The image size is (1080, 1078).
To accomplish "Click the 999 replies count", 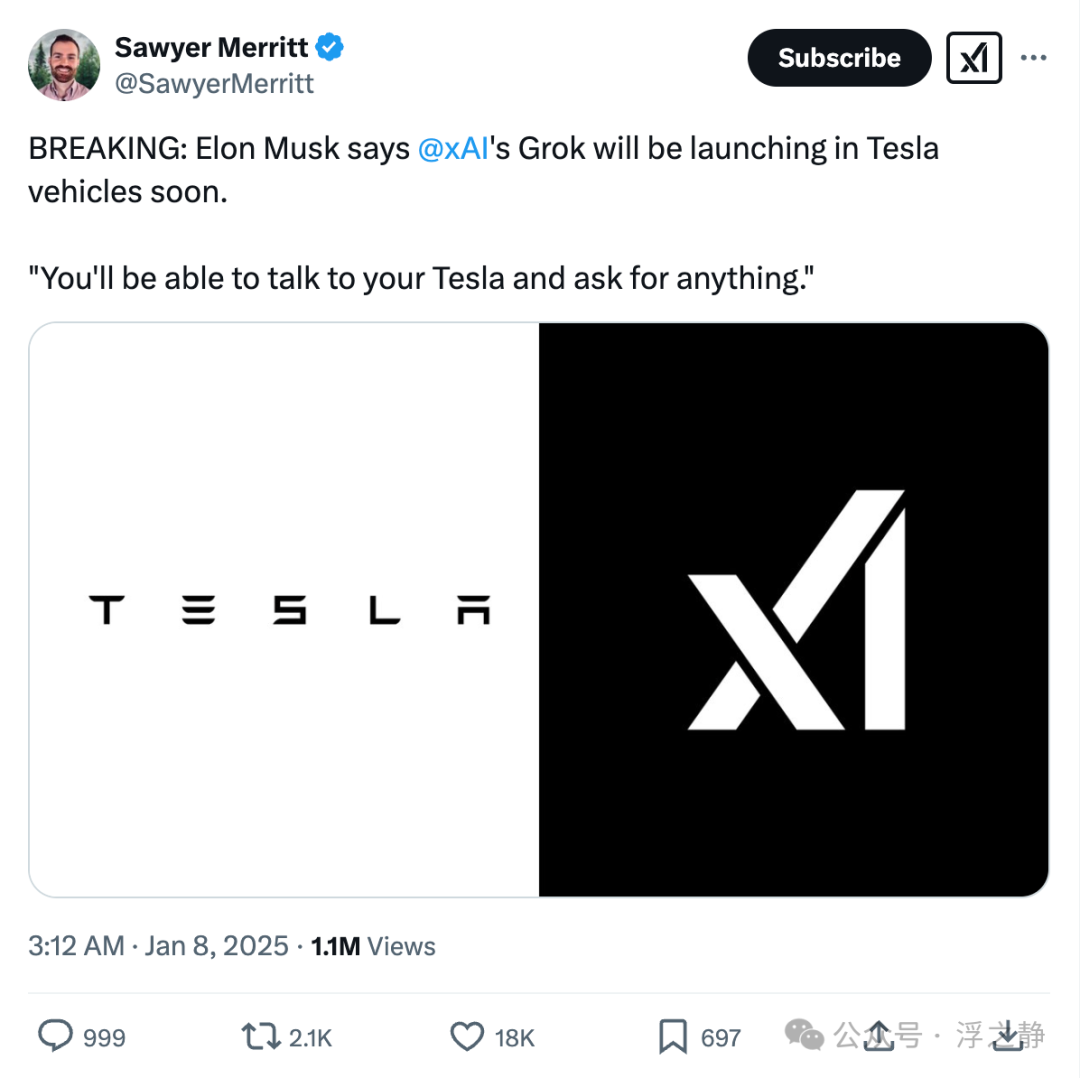I will pyautogui.click(x=104, y=1038).
